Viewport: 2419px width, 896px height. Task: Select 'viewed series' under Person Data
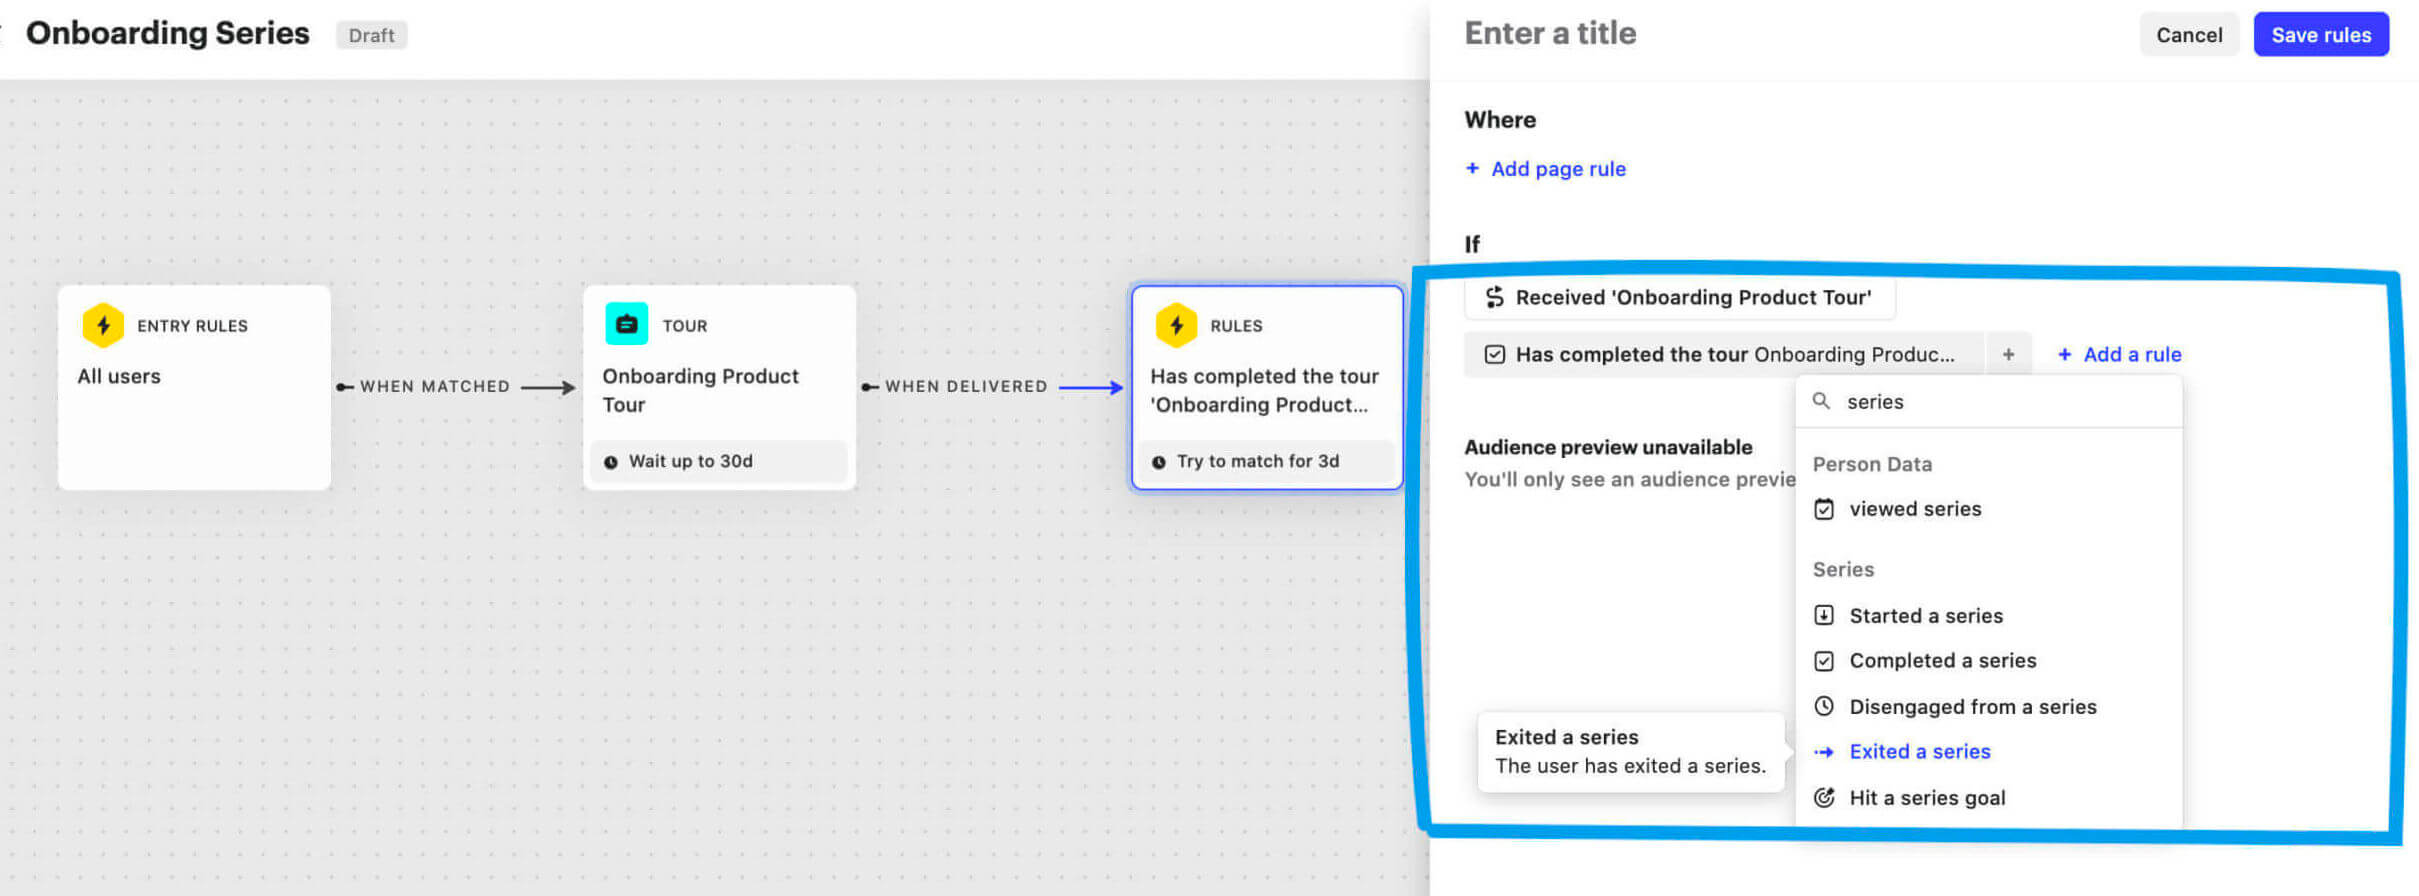tap(1914, 509)
